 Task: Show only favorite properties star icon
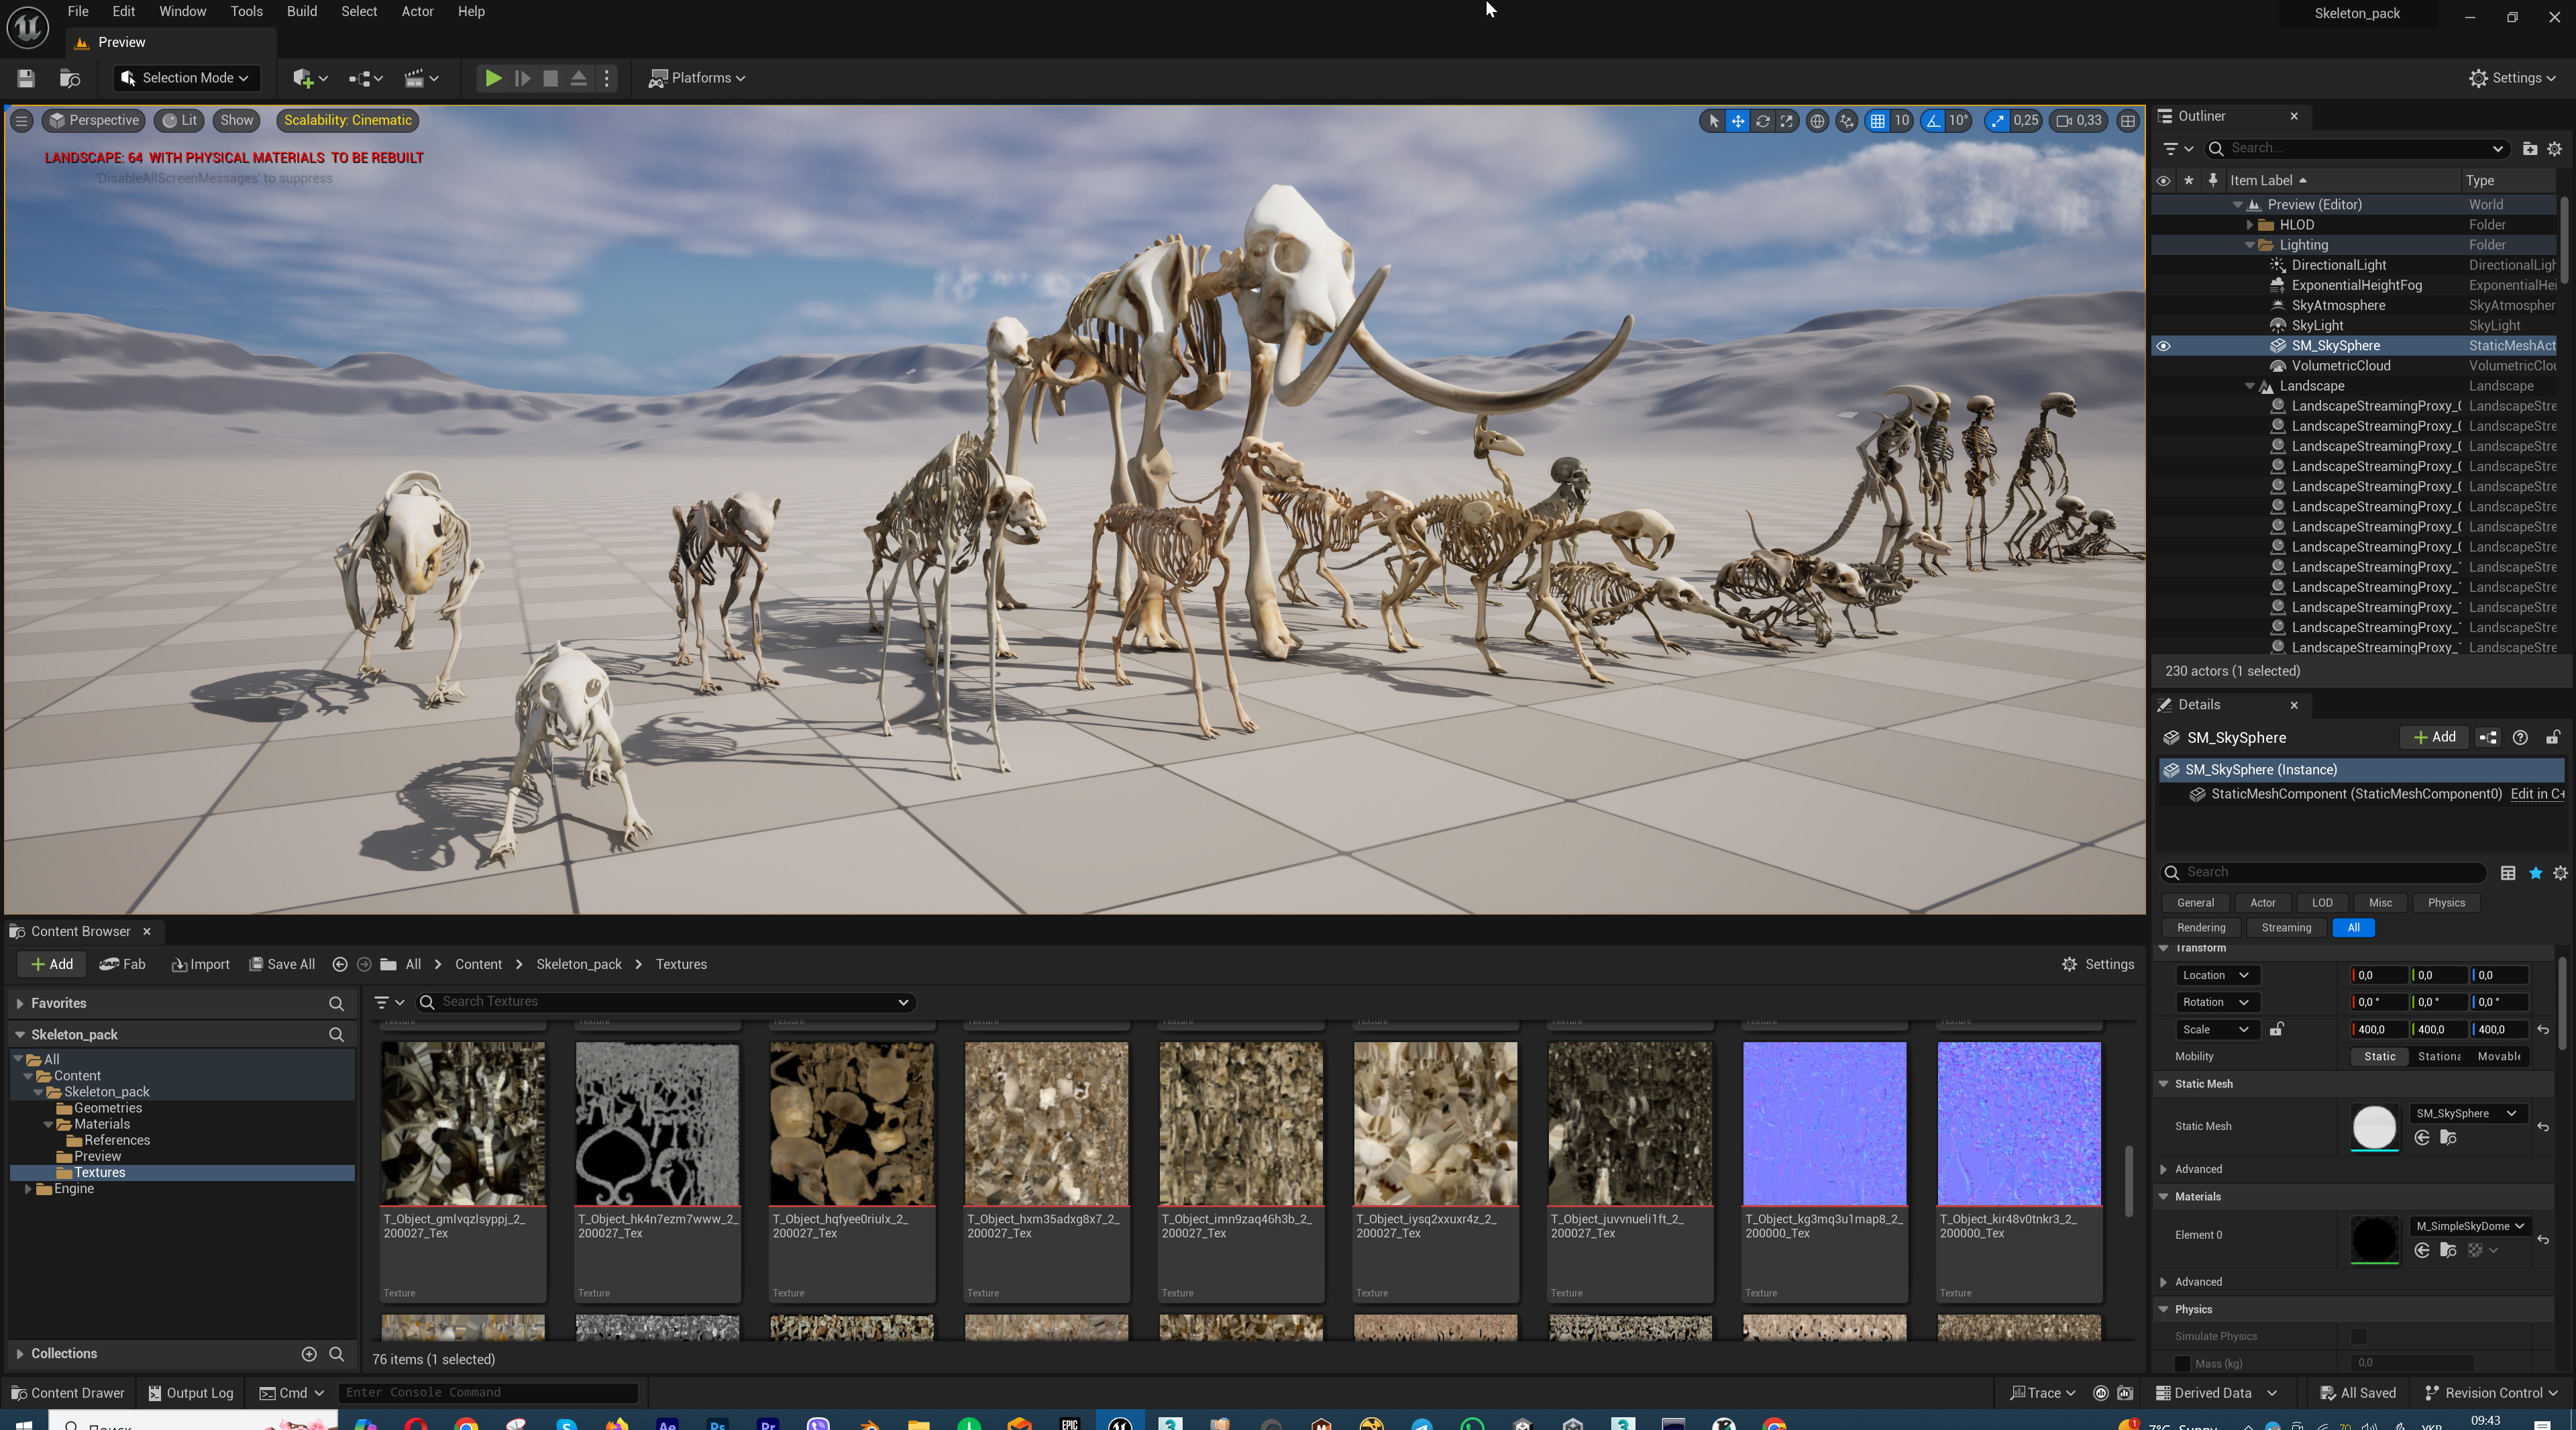(2535, 873)
